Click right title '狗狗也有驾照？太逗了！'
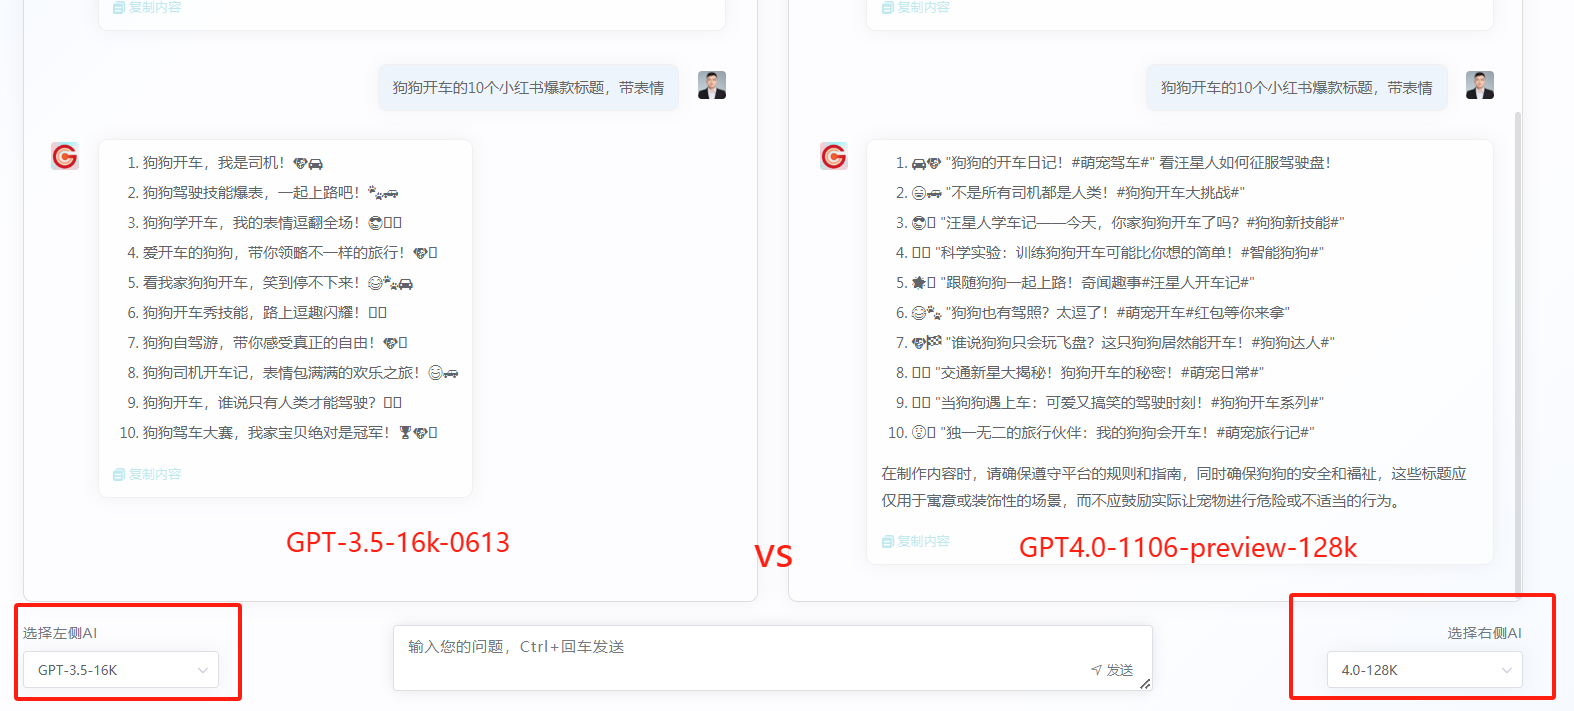The image size is (1574, 711). [x=1031, y=313]
